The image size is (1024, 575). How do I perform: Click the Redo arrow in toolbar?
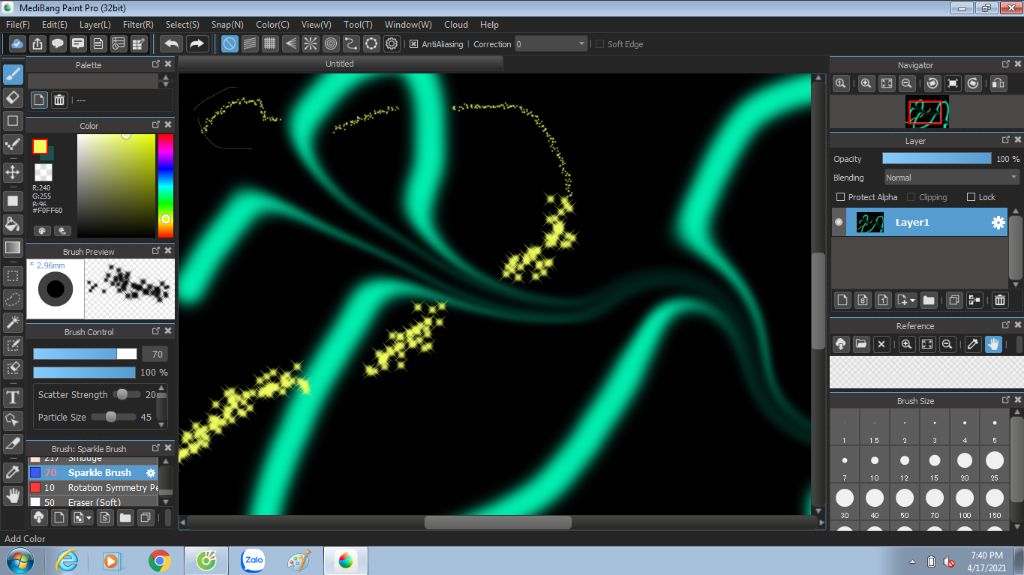(x=196, y=44)
